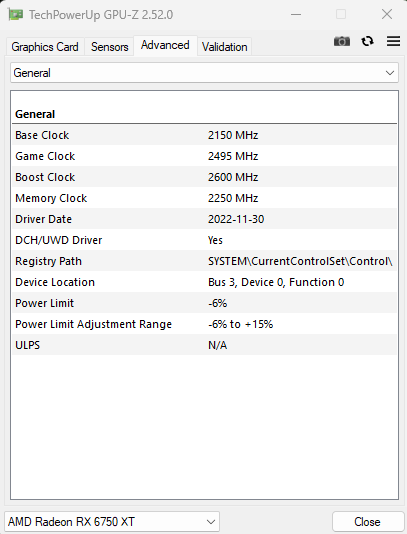Select the Boost Clock row label

(45, 177)
